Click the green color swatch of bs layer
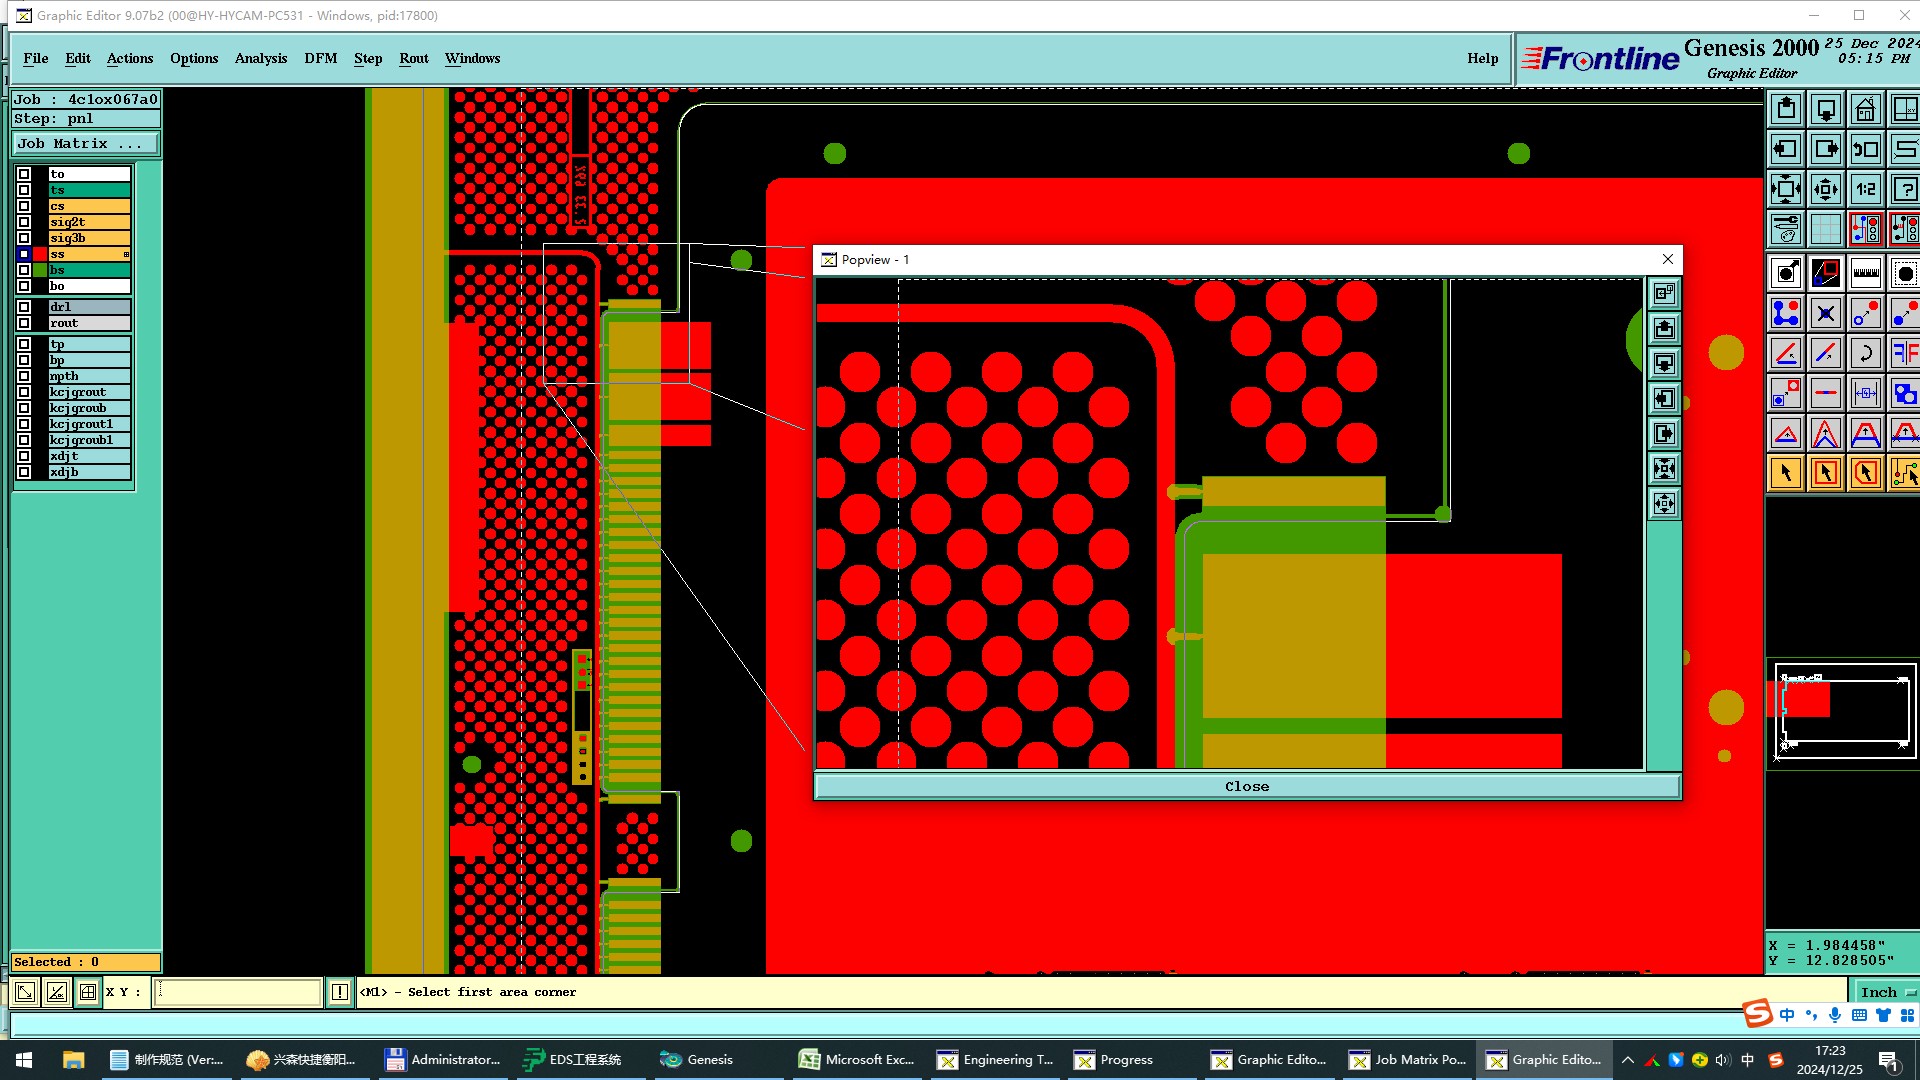This screenshot has width=1920, height=1080. pos(40,270)
